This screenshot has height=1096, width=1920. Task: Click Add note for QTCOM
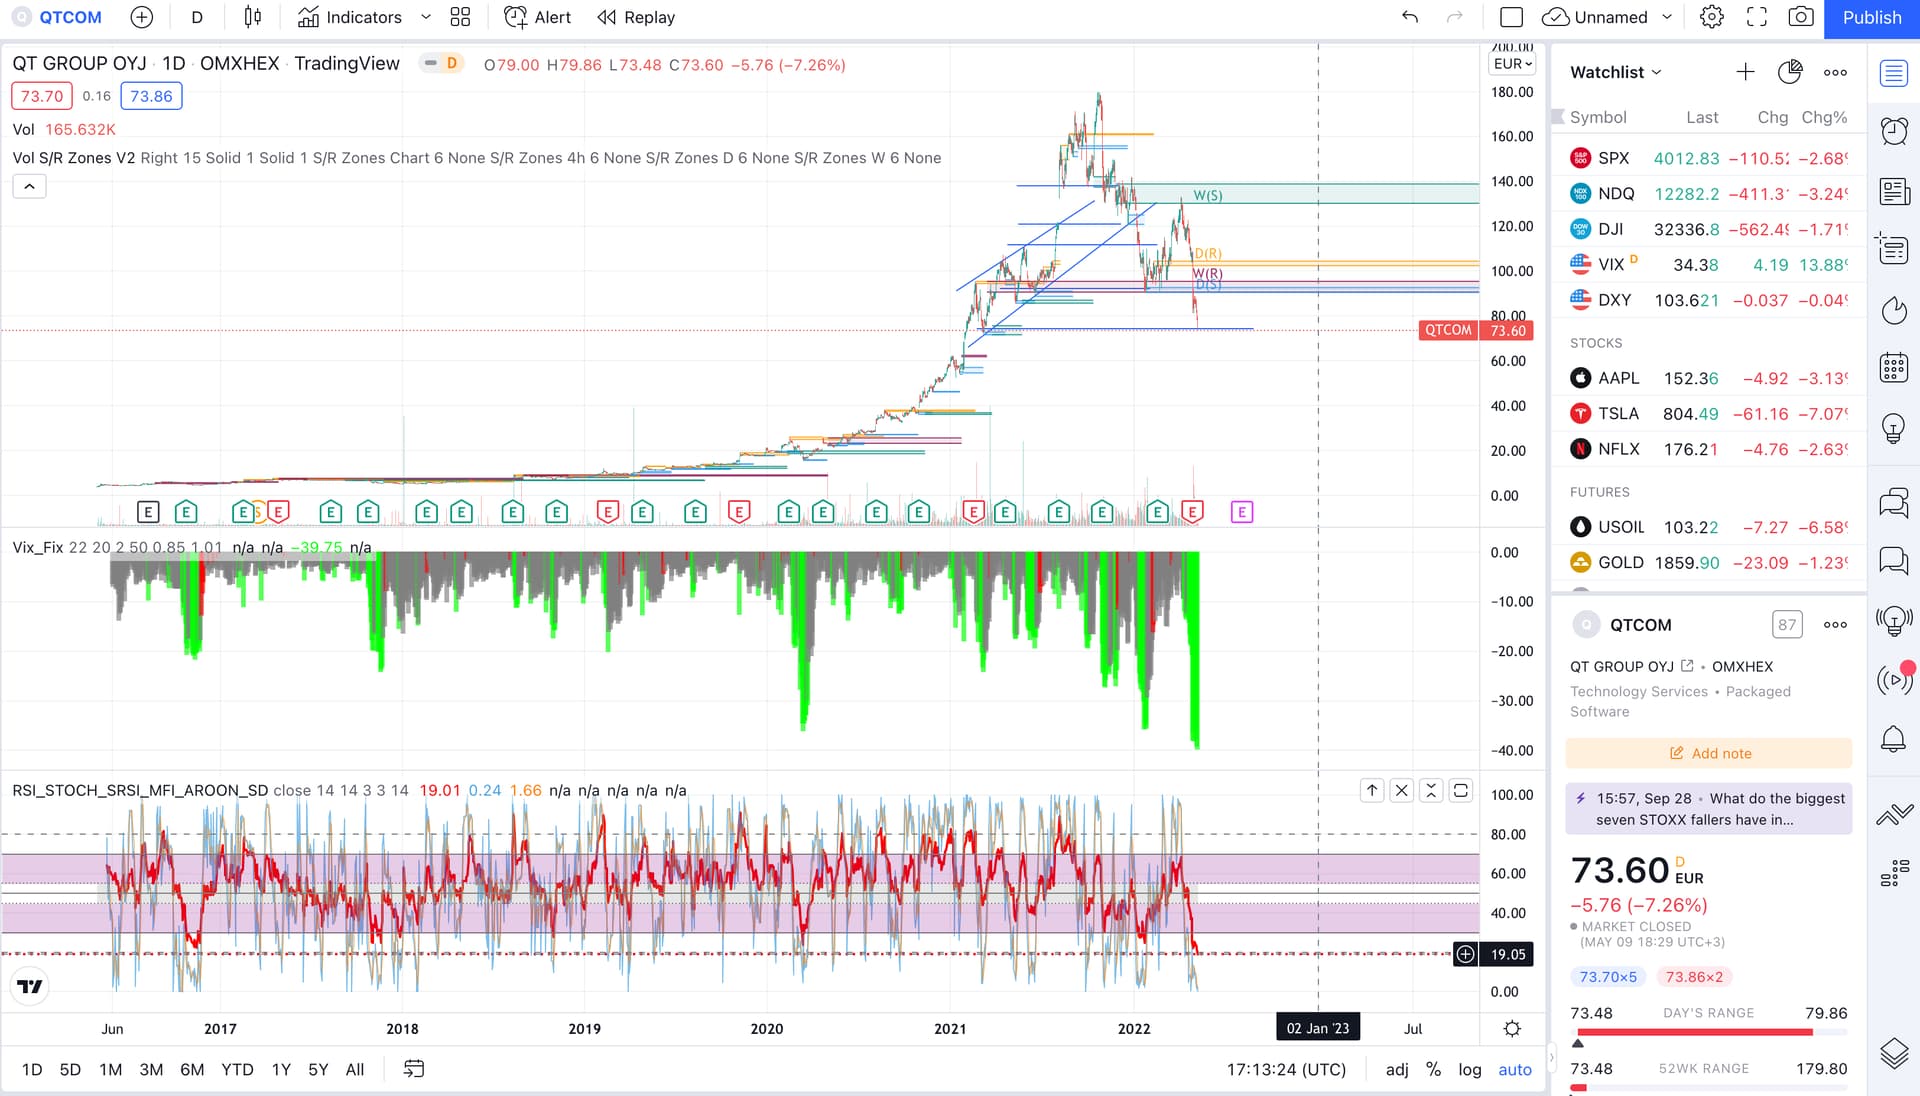click(1709, 753)
